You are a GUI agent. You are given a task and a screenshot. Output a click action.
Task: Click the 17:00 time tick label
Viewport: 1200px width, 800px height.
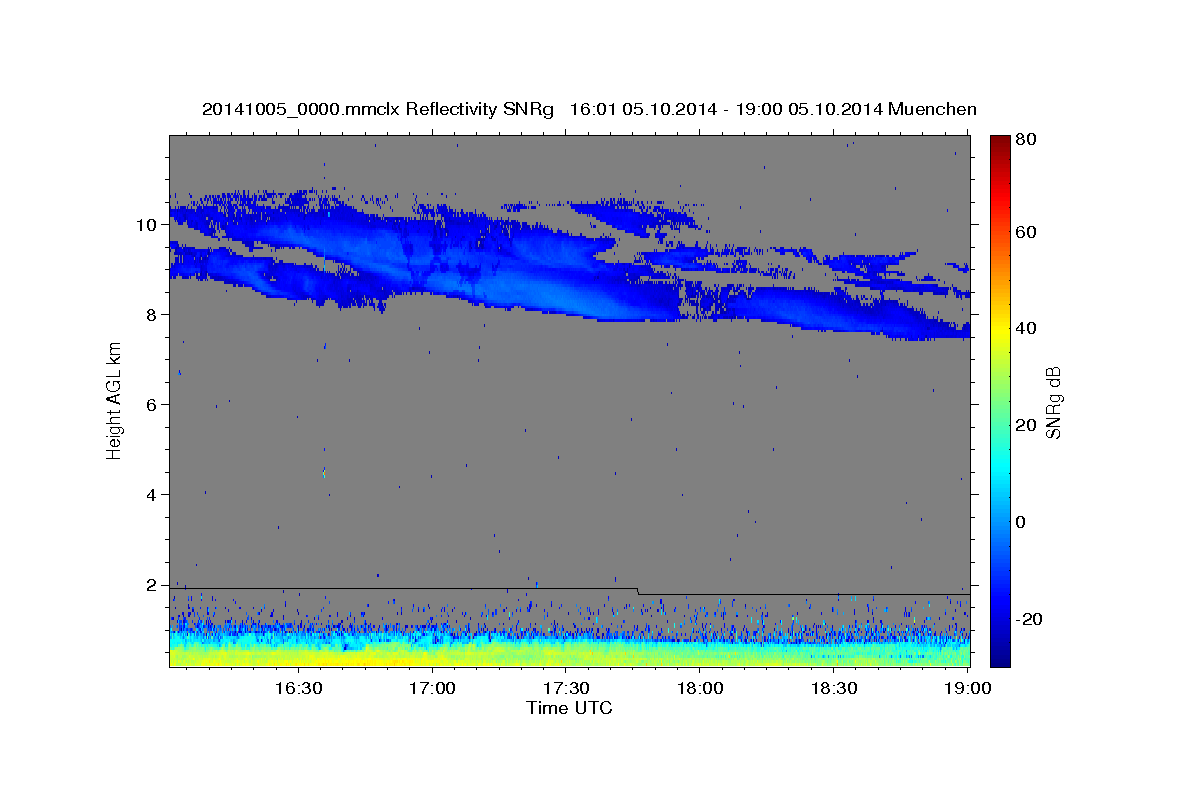[432, 689]
